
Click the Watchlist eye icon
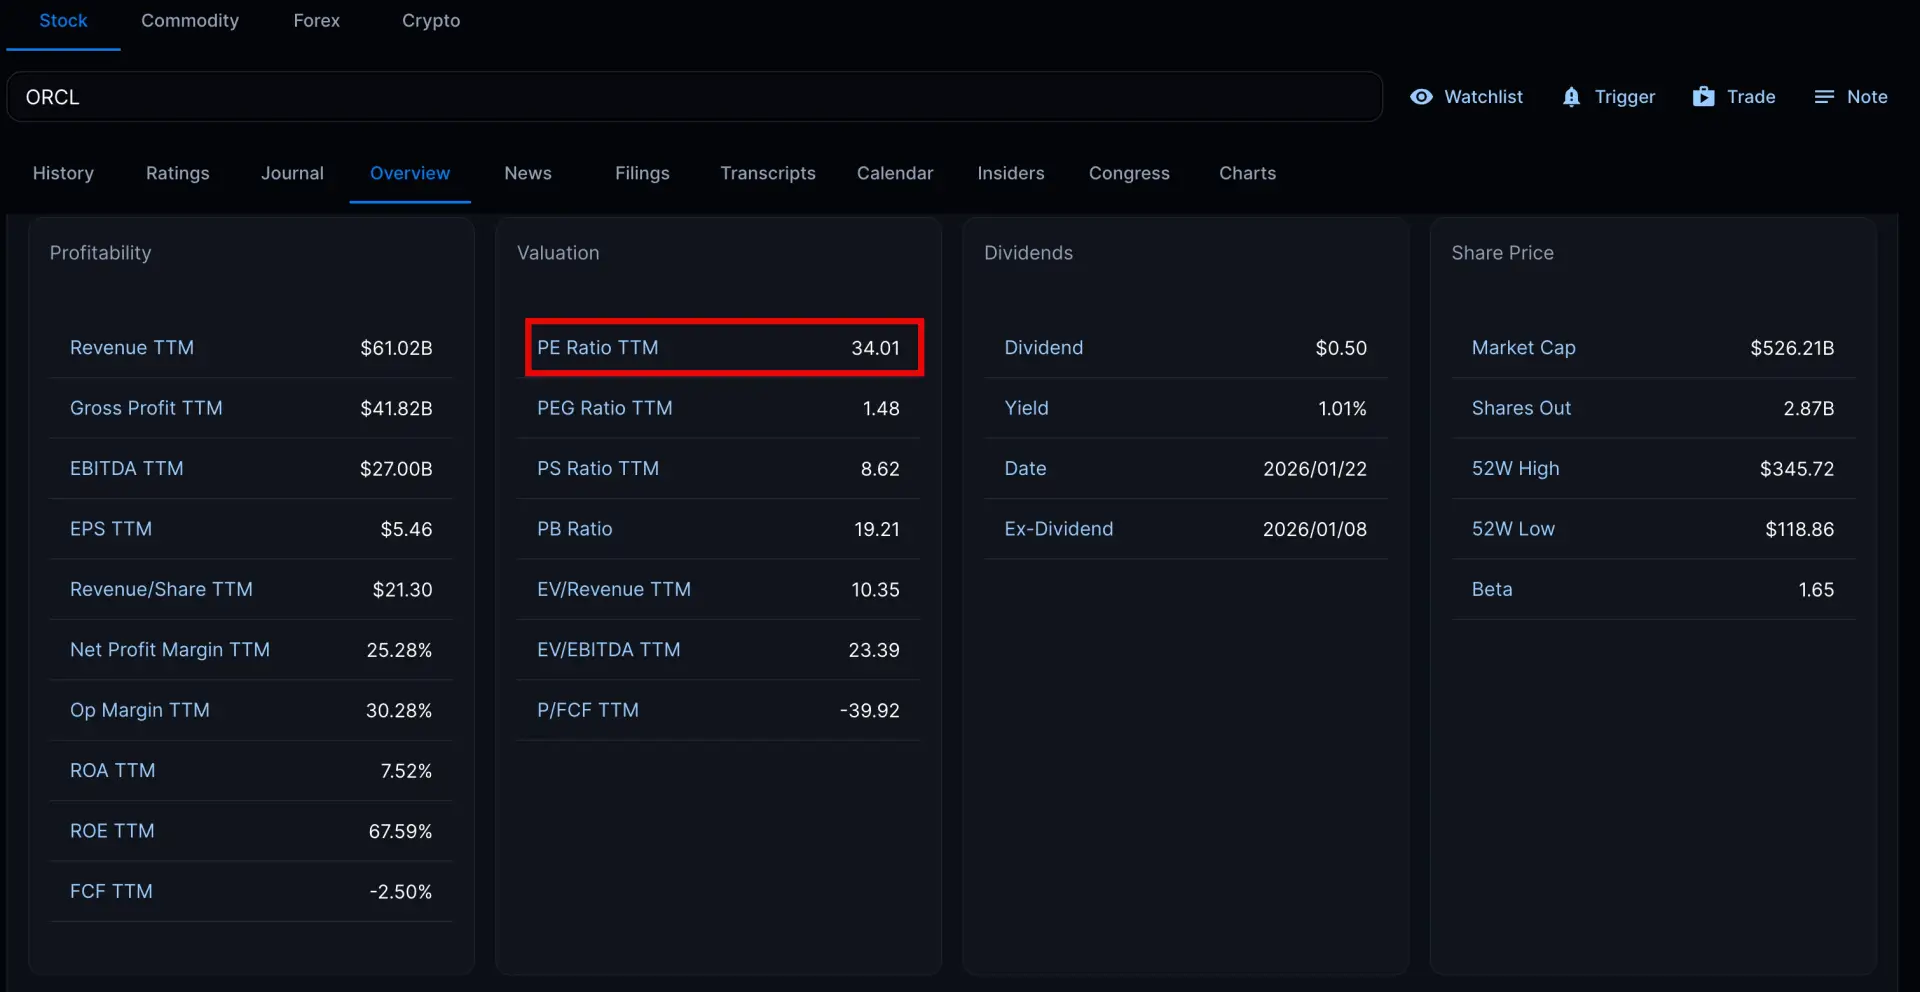pos(1421,97)
